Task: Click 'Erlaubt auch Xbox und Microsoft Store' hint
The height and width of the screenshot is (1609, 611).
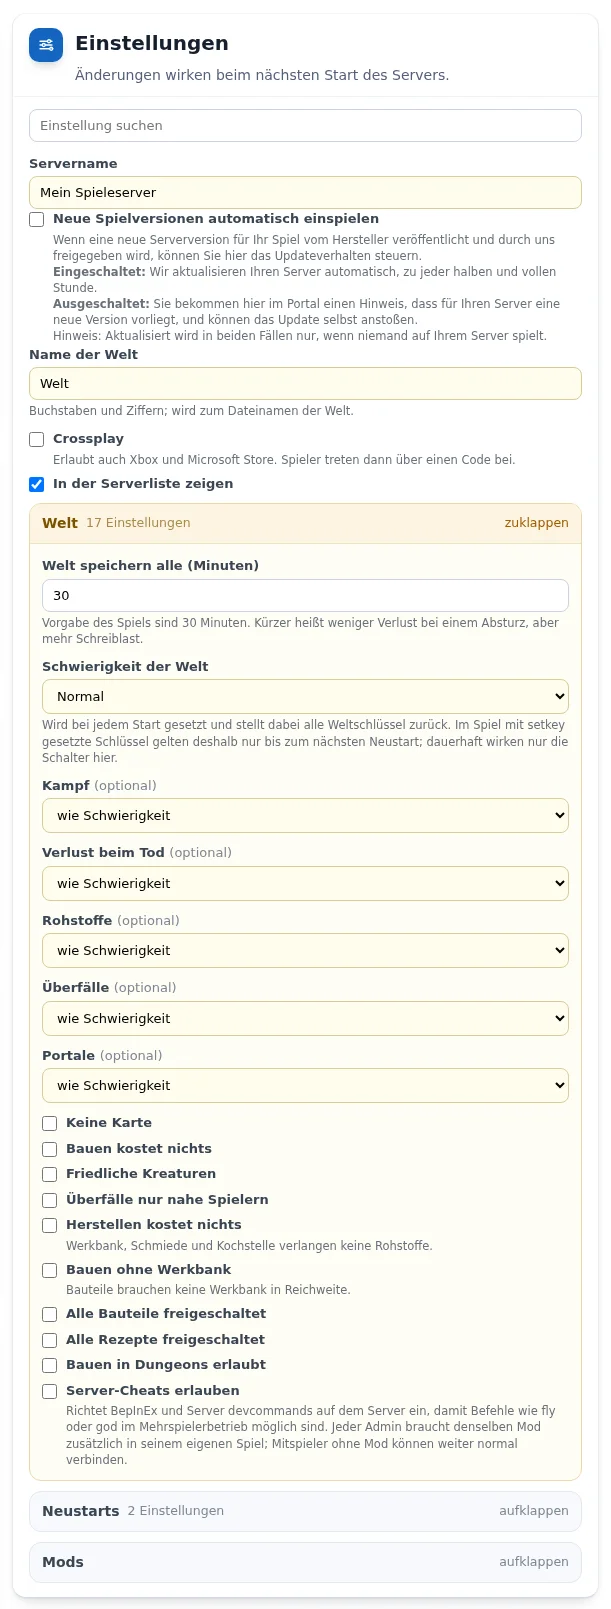Action: tap(284, 460)
